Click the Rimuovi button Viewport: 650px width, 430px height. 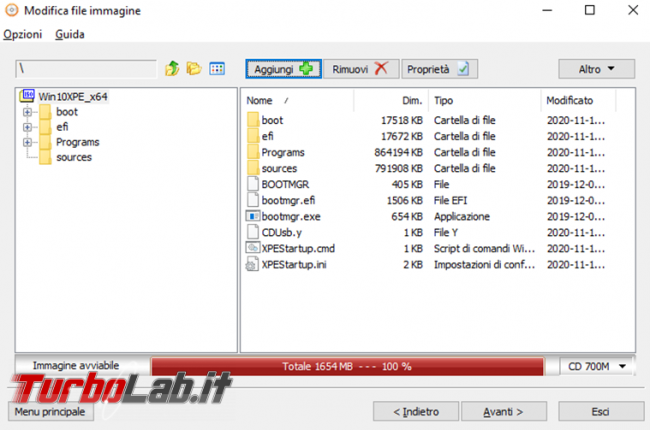[361, 69]
